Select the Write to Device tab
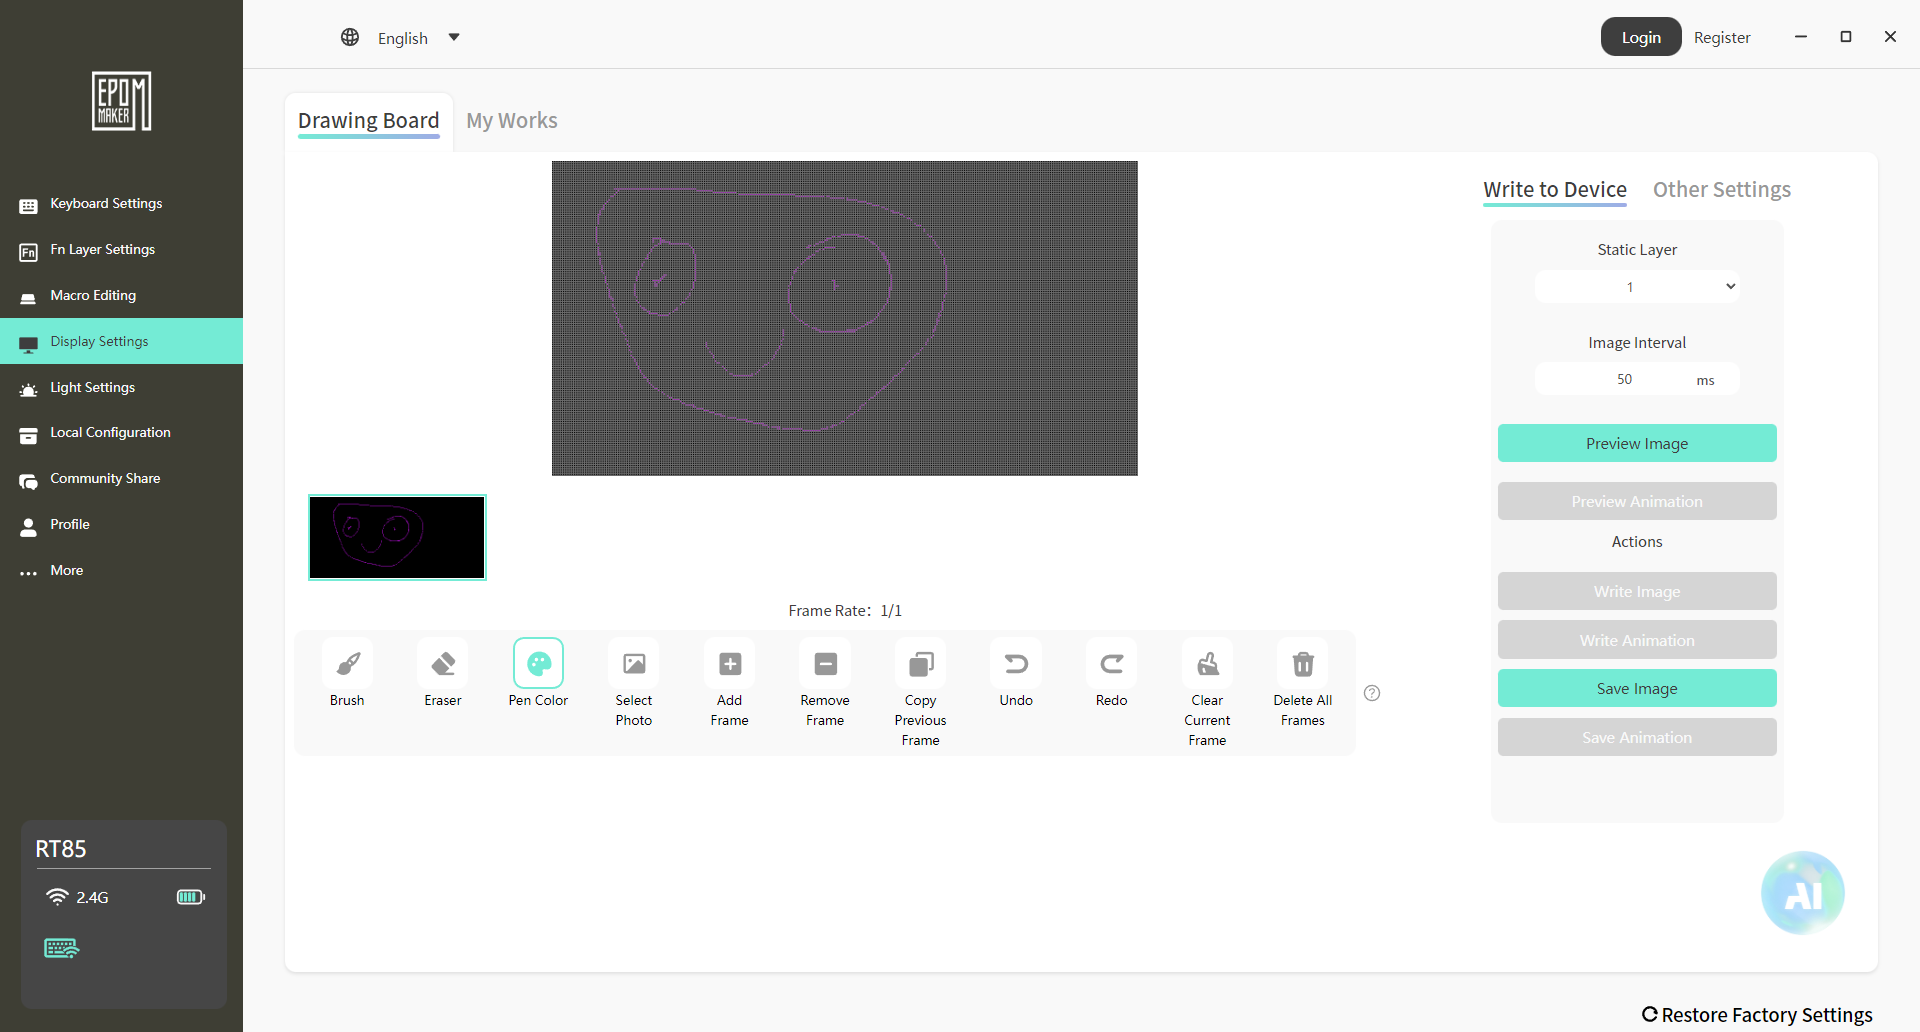The image size is (1920, 1032). (1555, 190)
